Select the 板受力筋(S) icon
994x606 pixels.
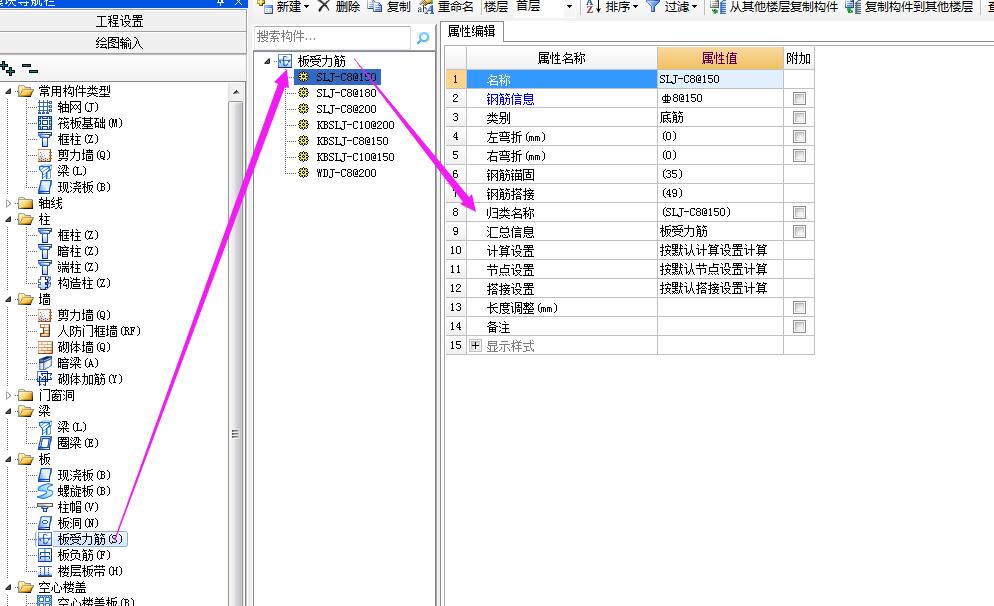(x=45, y=539)
